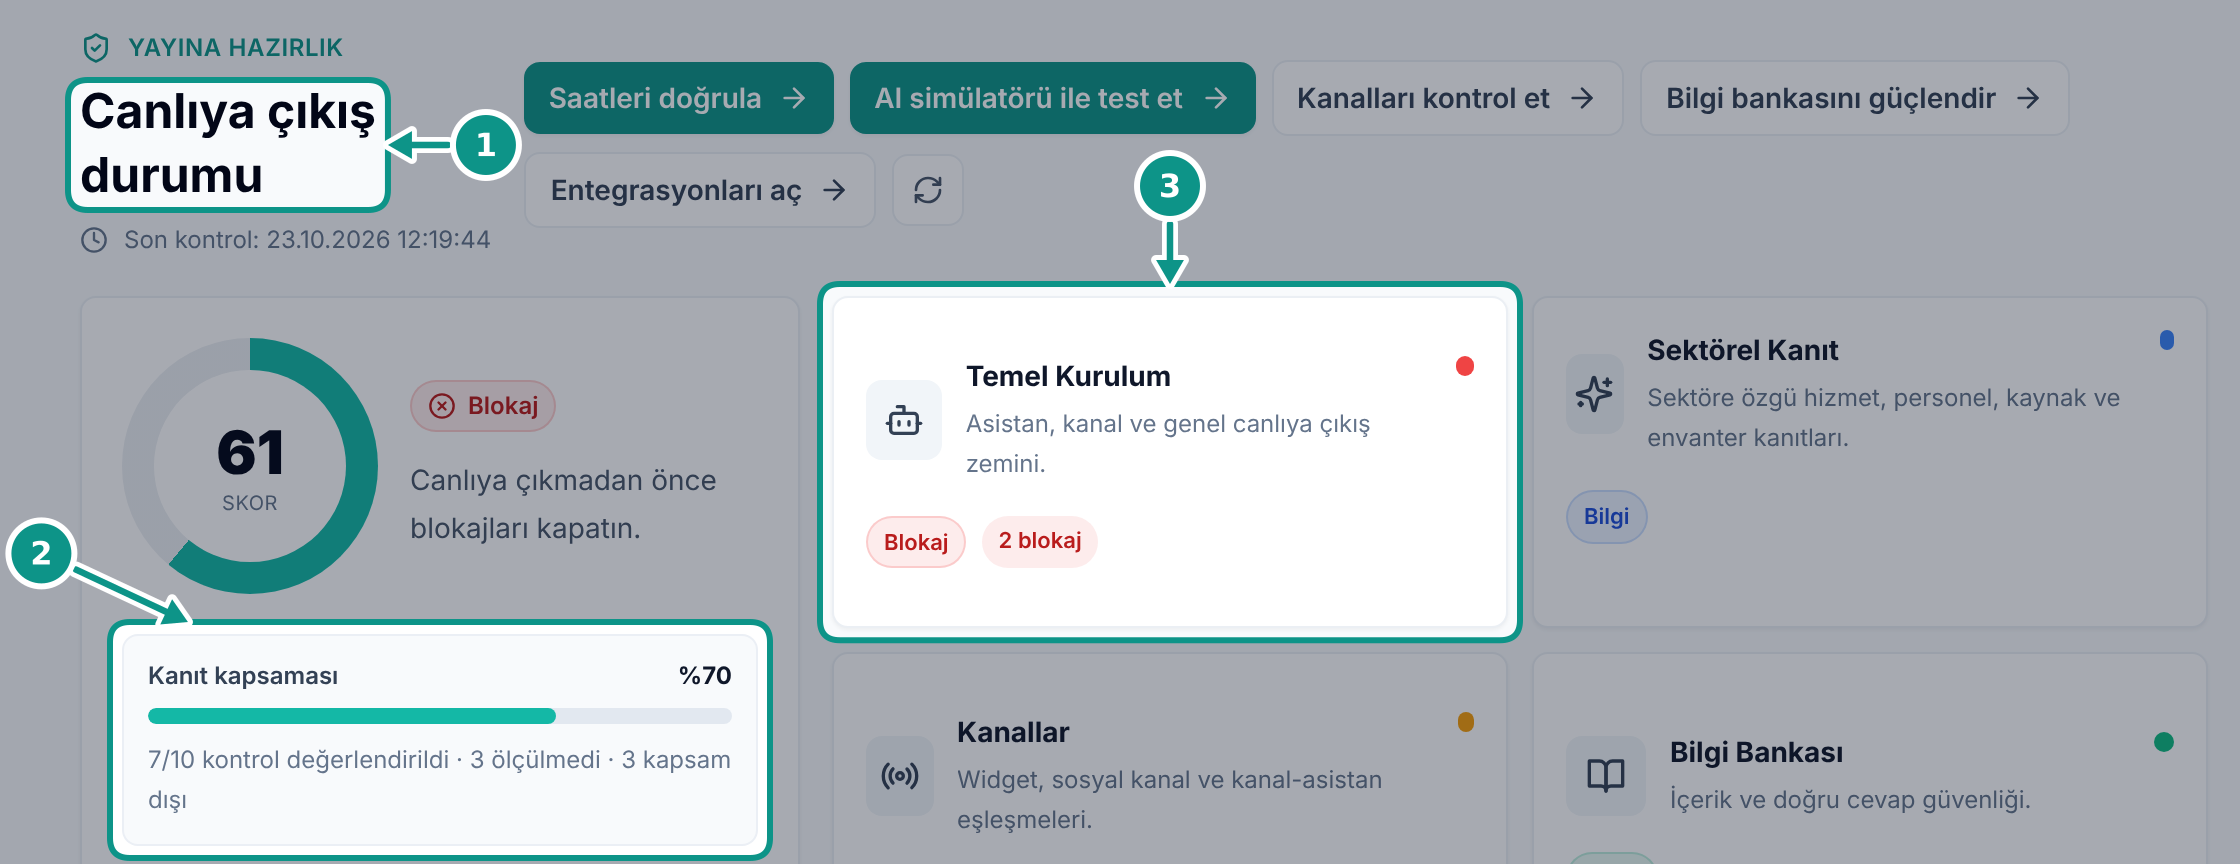The width and height of the screenshot is (2240, 864).
Task: Open the Sektörel Kanıt card title
Action: click(1743, 350)
